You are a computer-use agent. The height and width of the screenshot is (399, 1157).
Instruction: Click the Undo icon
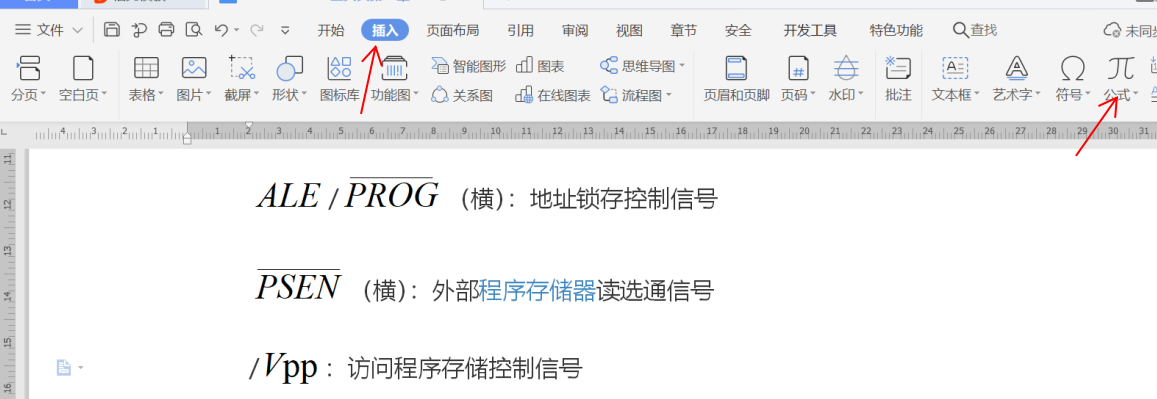pos(221,30)
